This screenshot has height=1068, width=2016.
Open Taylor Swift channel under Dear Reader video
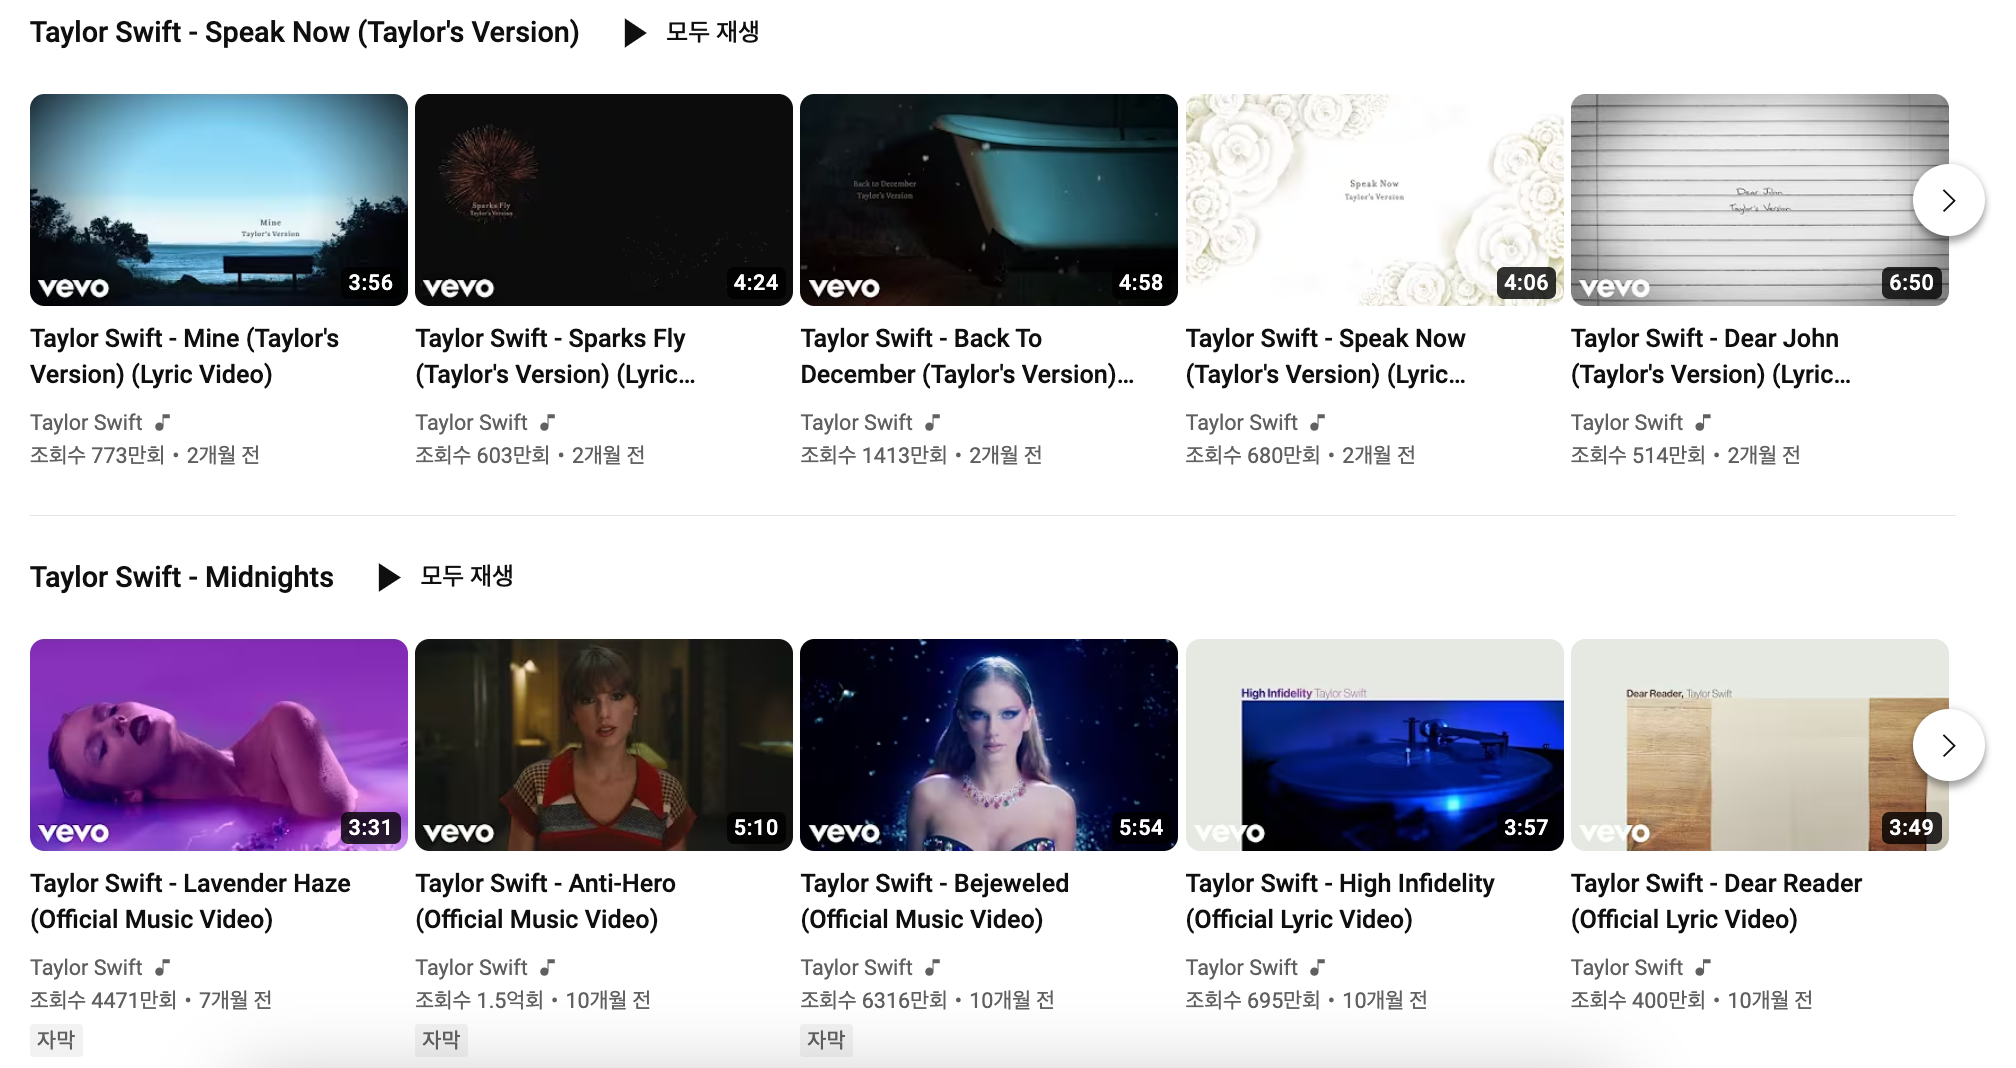(1627, 967)
